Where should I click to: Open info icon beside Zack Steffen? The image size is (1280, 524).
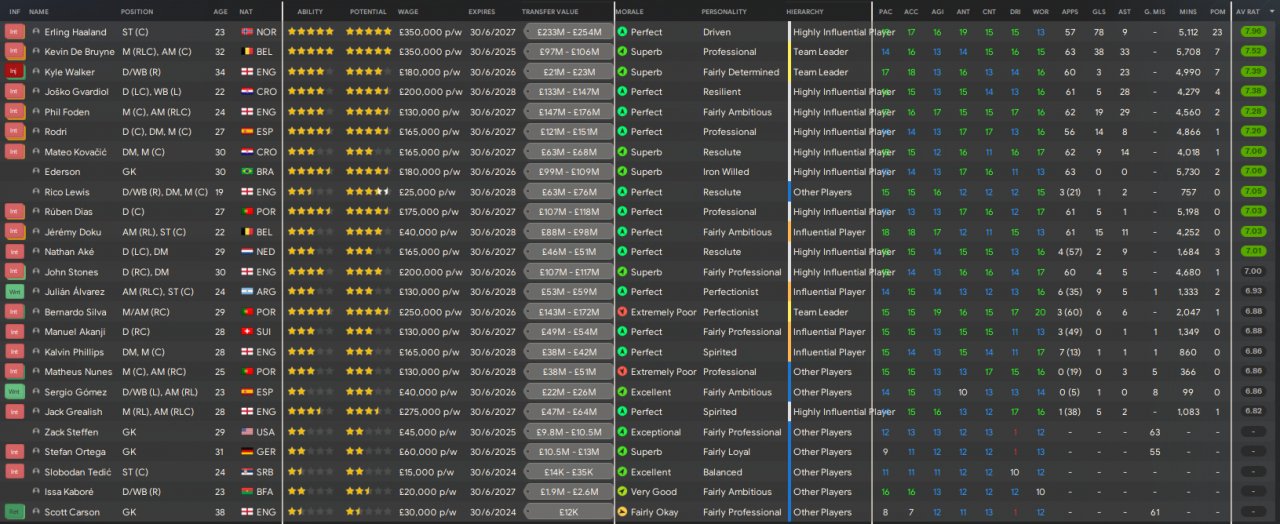36,432
